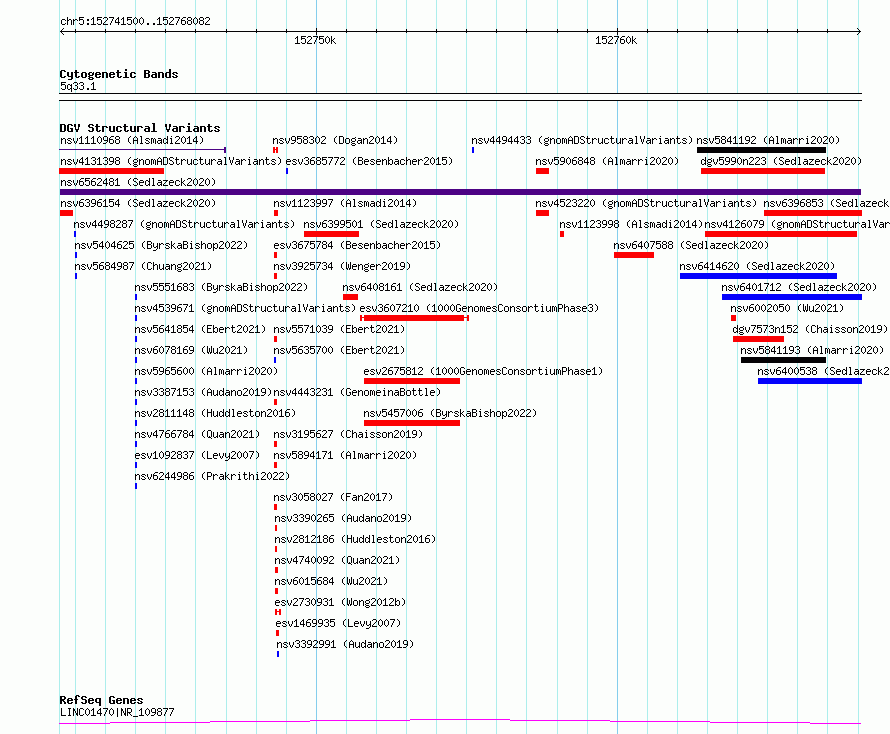Open esv1092837 (Levy2007) label
The height and width of the screenshot is (734, 890).
pos(197,455)
